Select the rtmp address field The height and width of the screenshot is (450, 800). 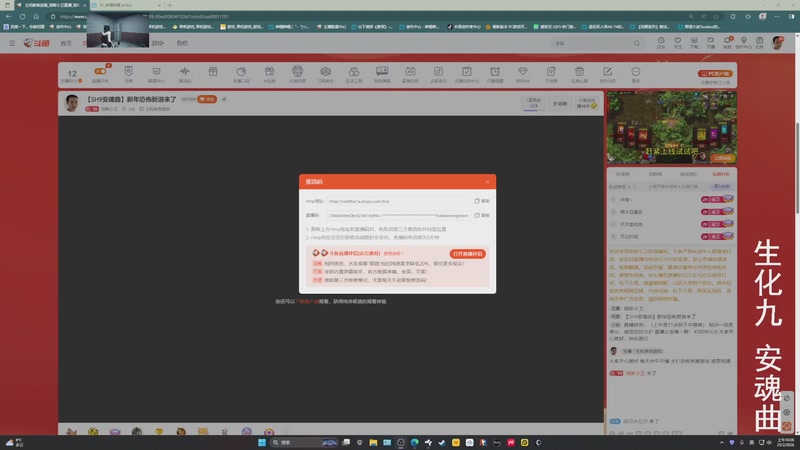(399, 201)
